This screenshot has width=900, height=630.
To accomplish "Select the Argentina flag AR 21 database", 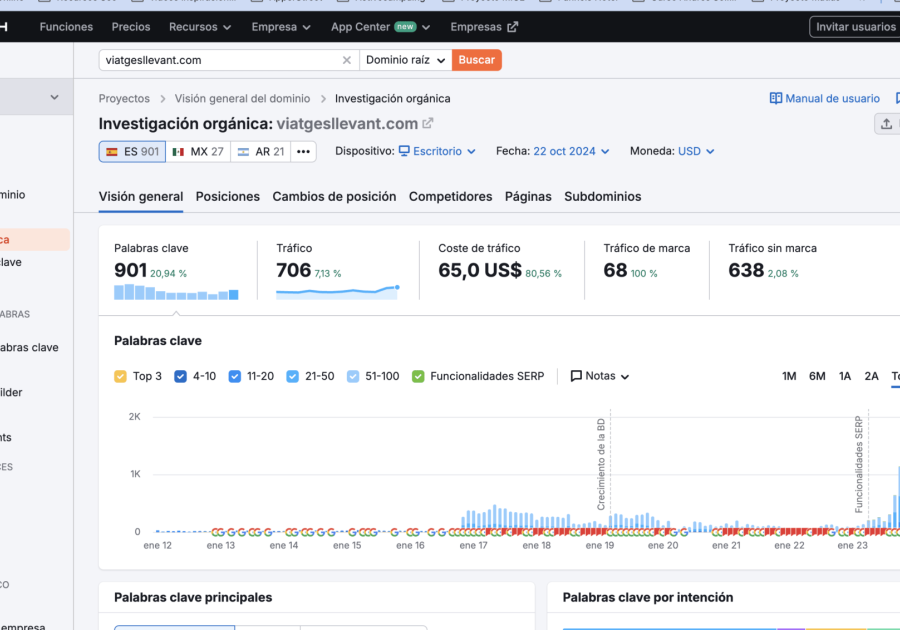I will click(261, 151).
